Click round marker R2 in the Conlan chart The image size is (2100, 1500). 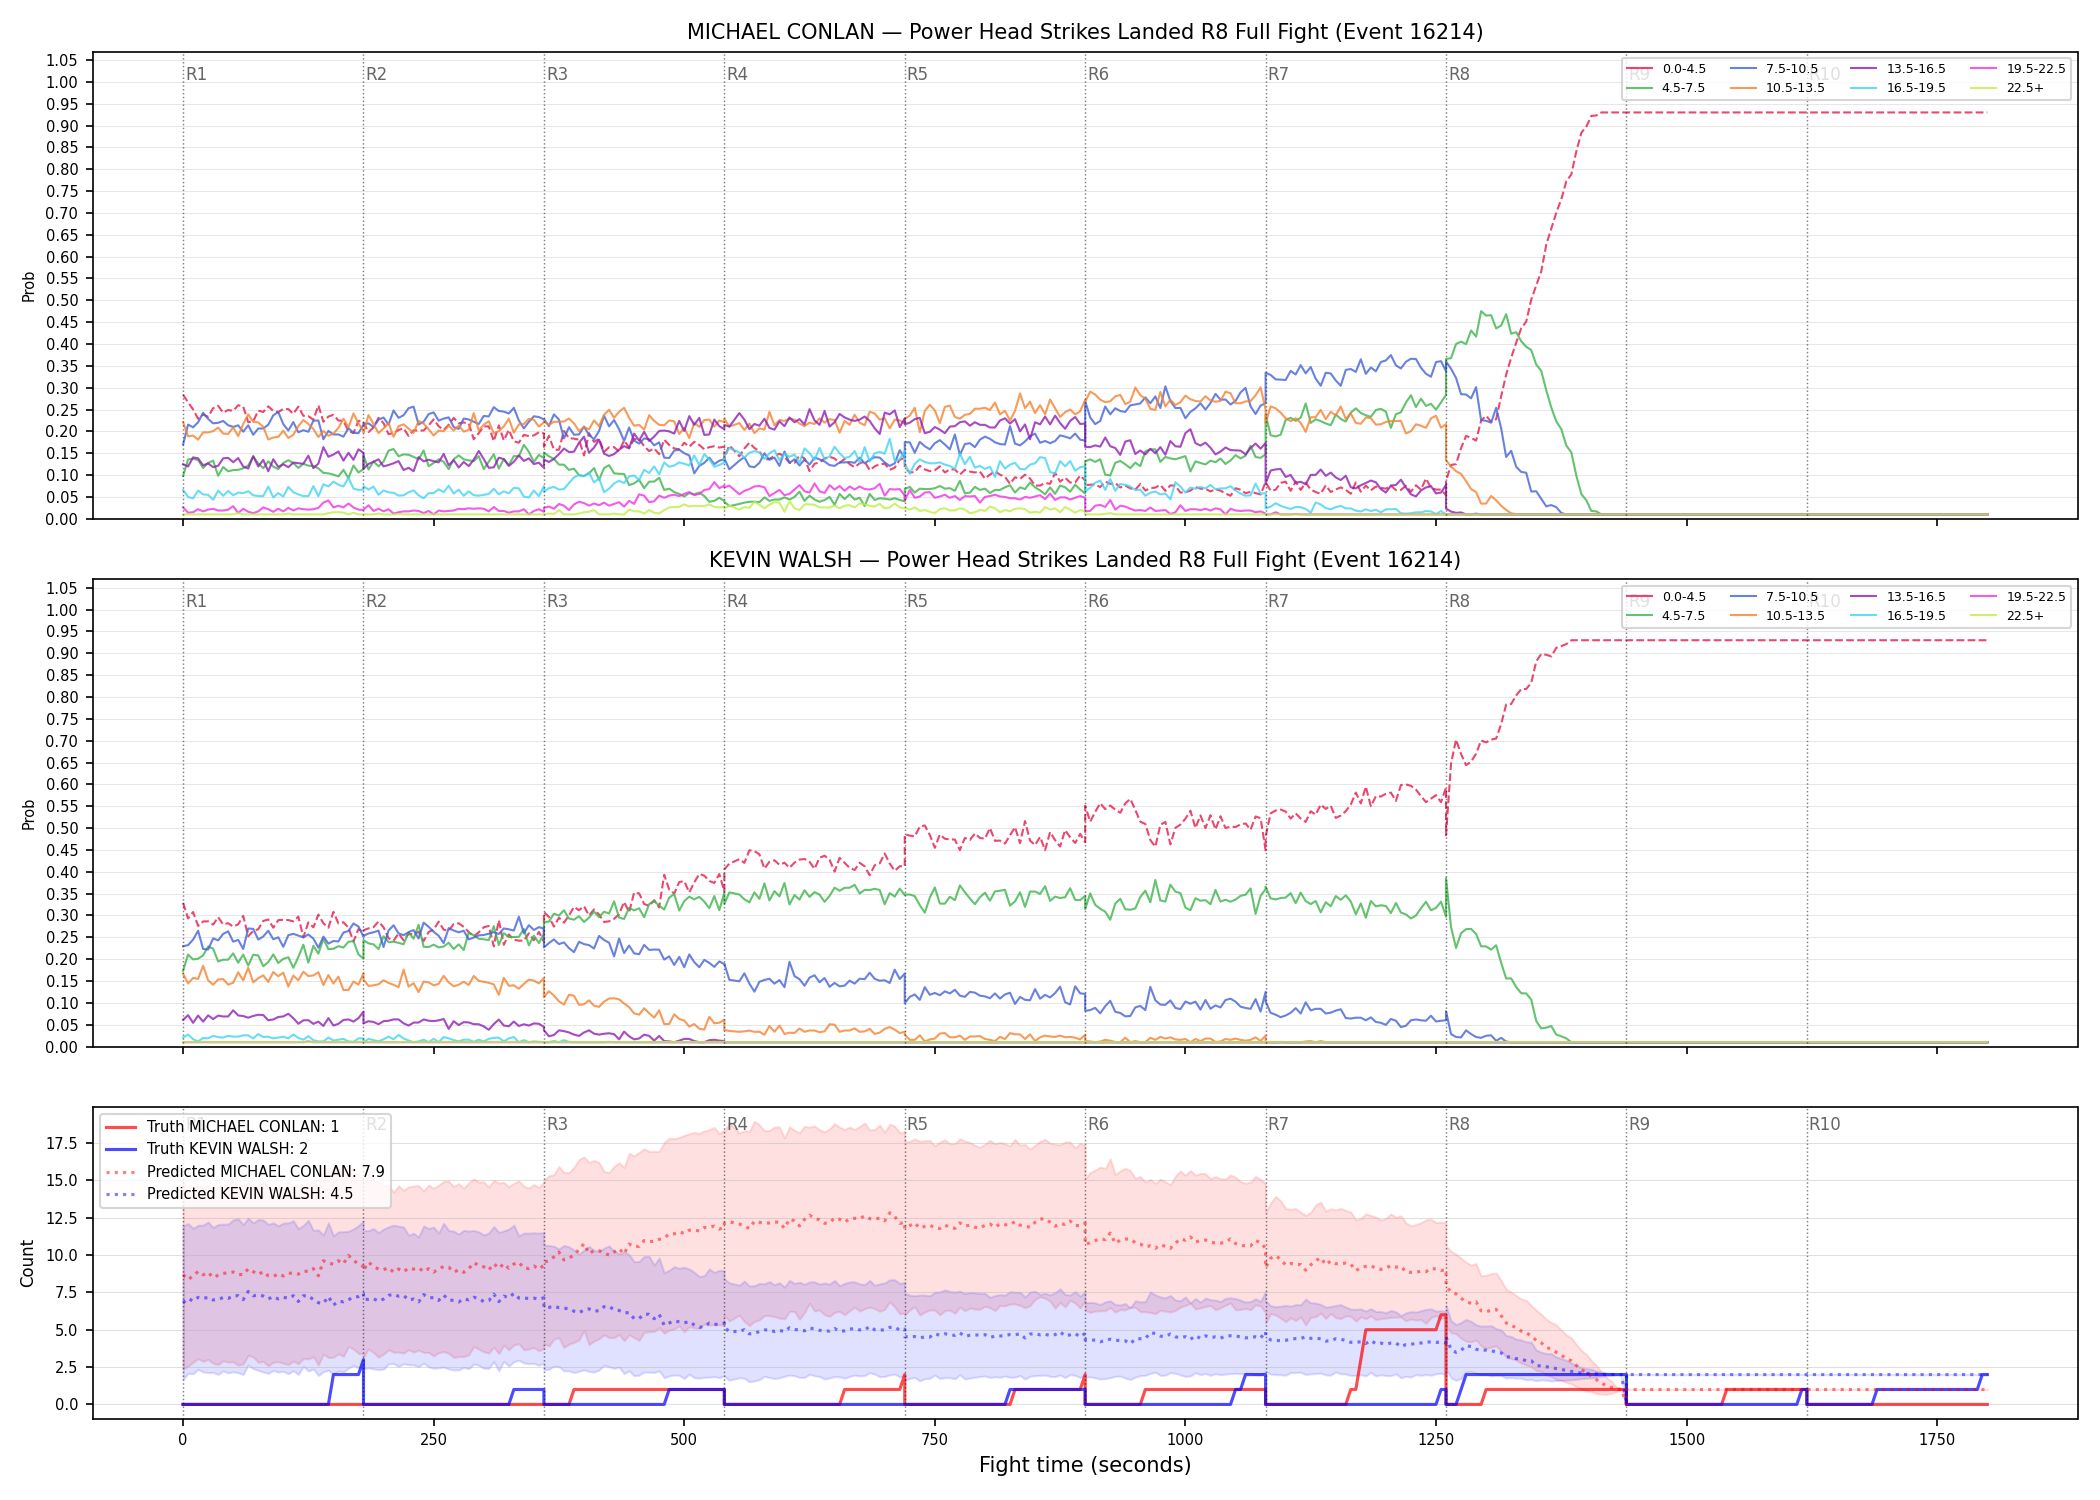(x=376, y=74)
